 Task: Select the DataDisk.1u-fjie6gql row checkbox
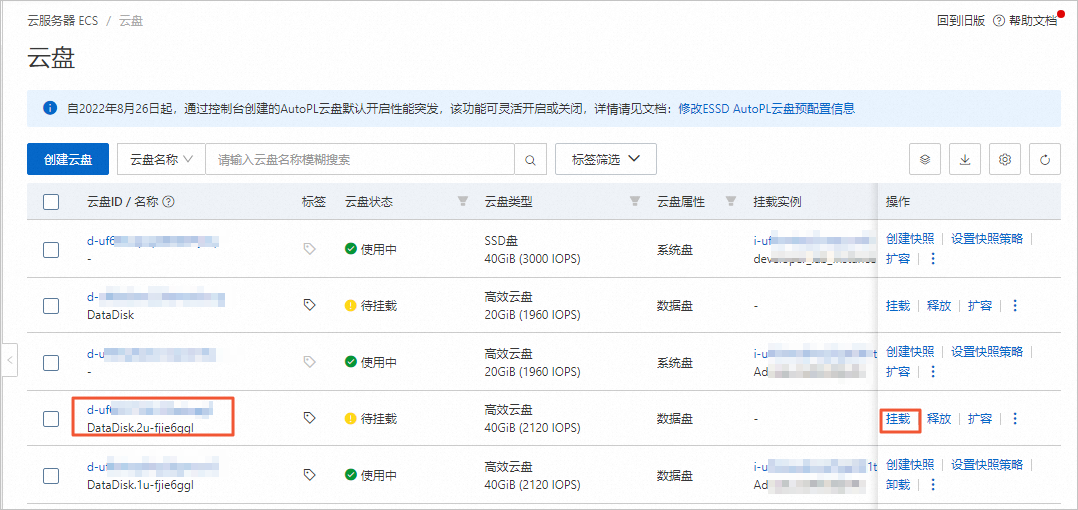point(51,475)
